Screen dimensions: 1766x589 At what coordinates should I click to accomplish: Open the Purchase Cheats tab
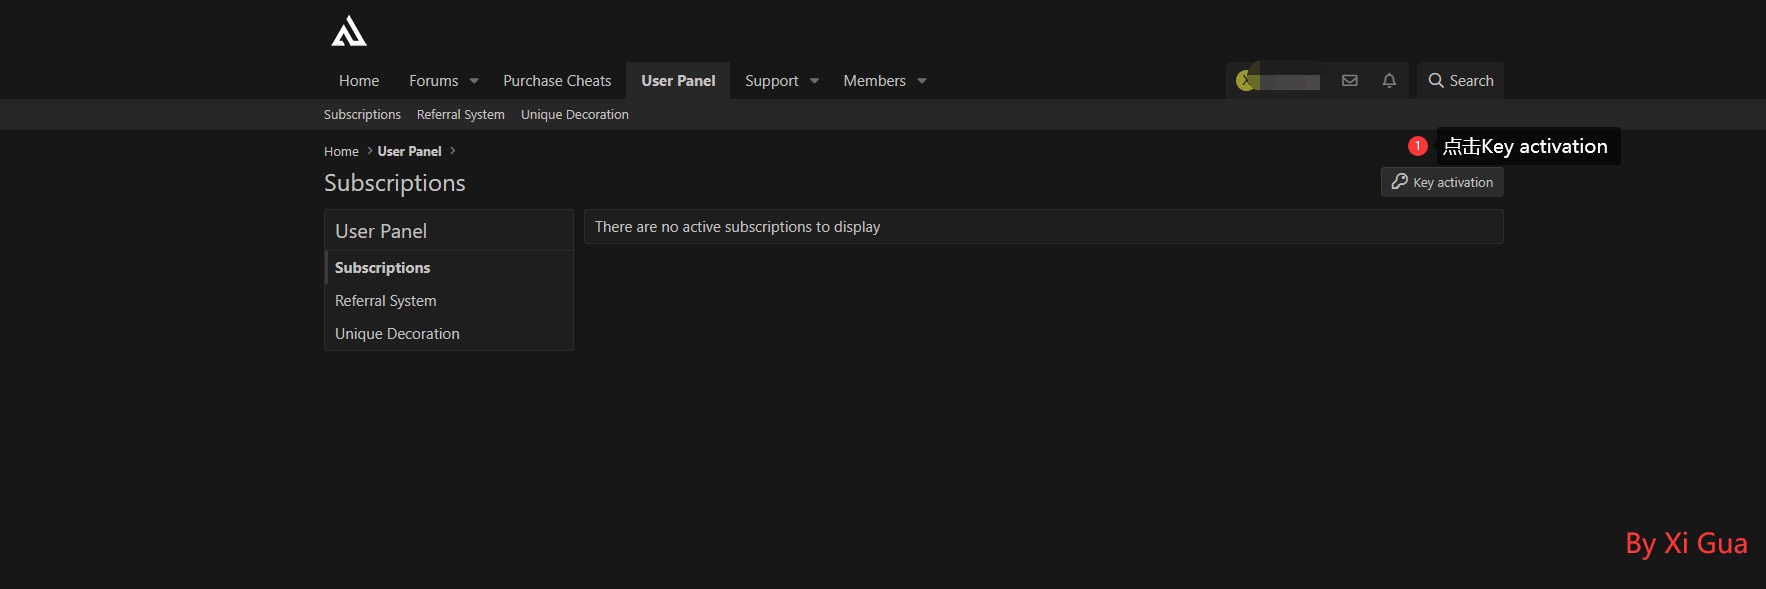(557, 81)
